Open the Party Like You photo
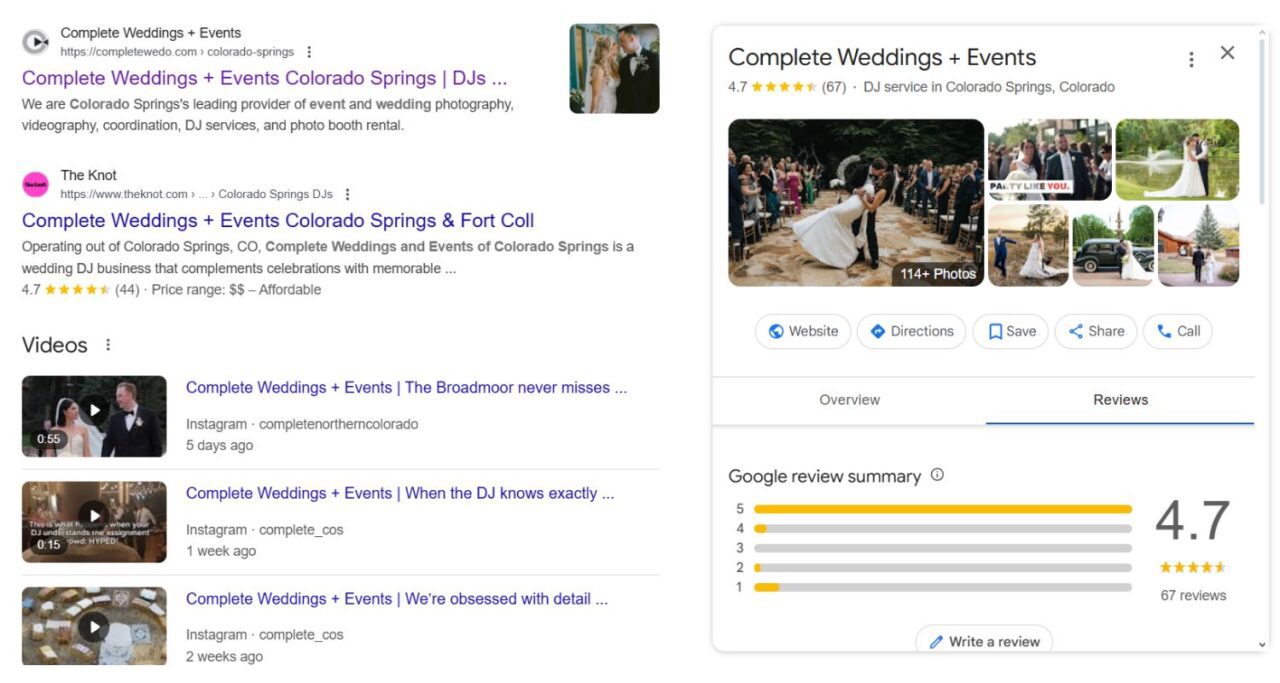Viewport: 1280px width, 683px height. pyautogui.click(x=1049, y=160)
